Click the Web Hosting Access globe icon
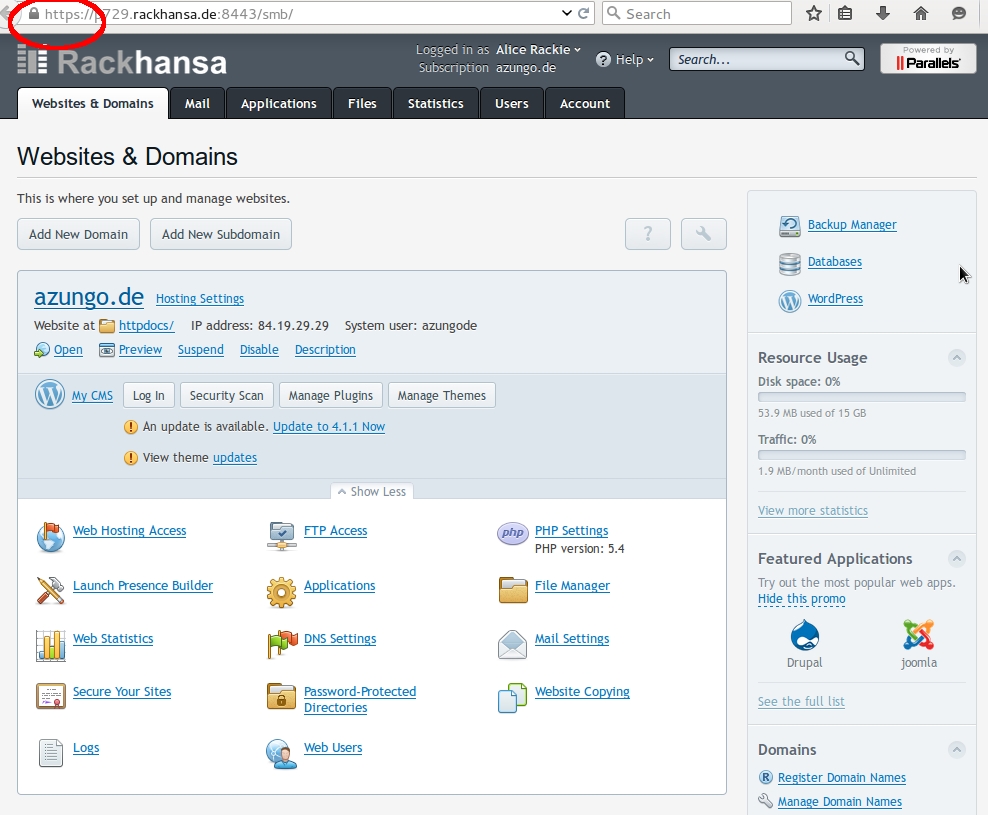Screen dimensions: 988x815 [x=50, y=537]
